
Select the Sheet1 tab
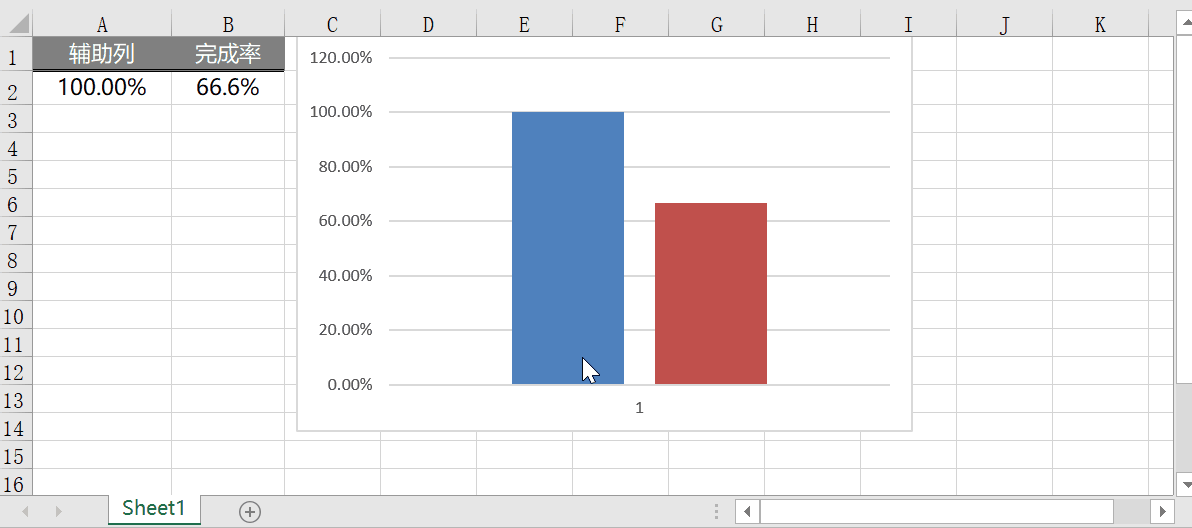click(154, 508)
